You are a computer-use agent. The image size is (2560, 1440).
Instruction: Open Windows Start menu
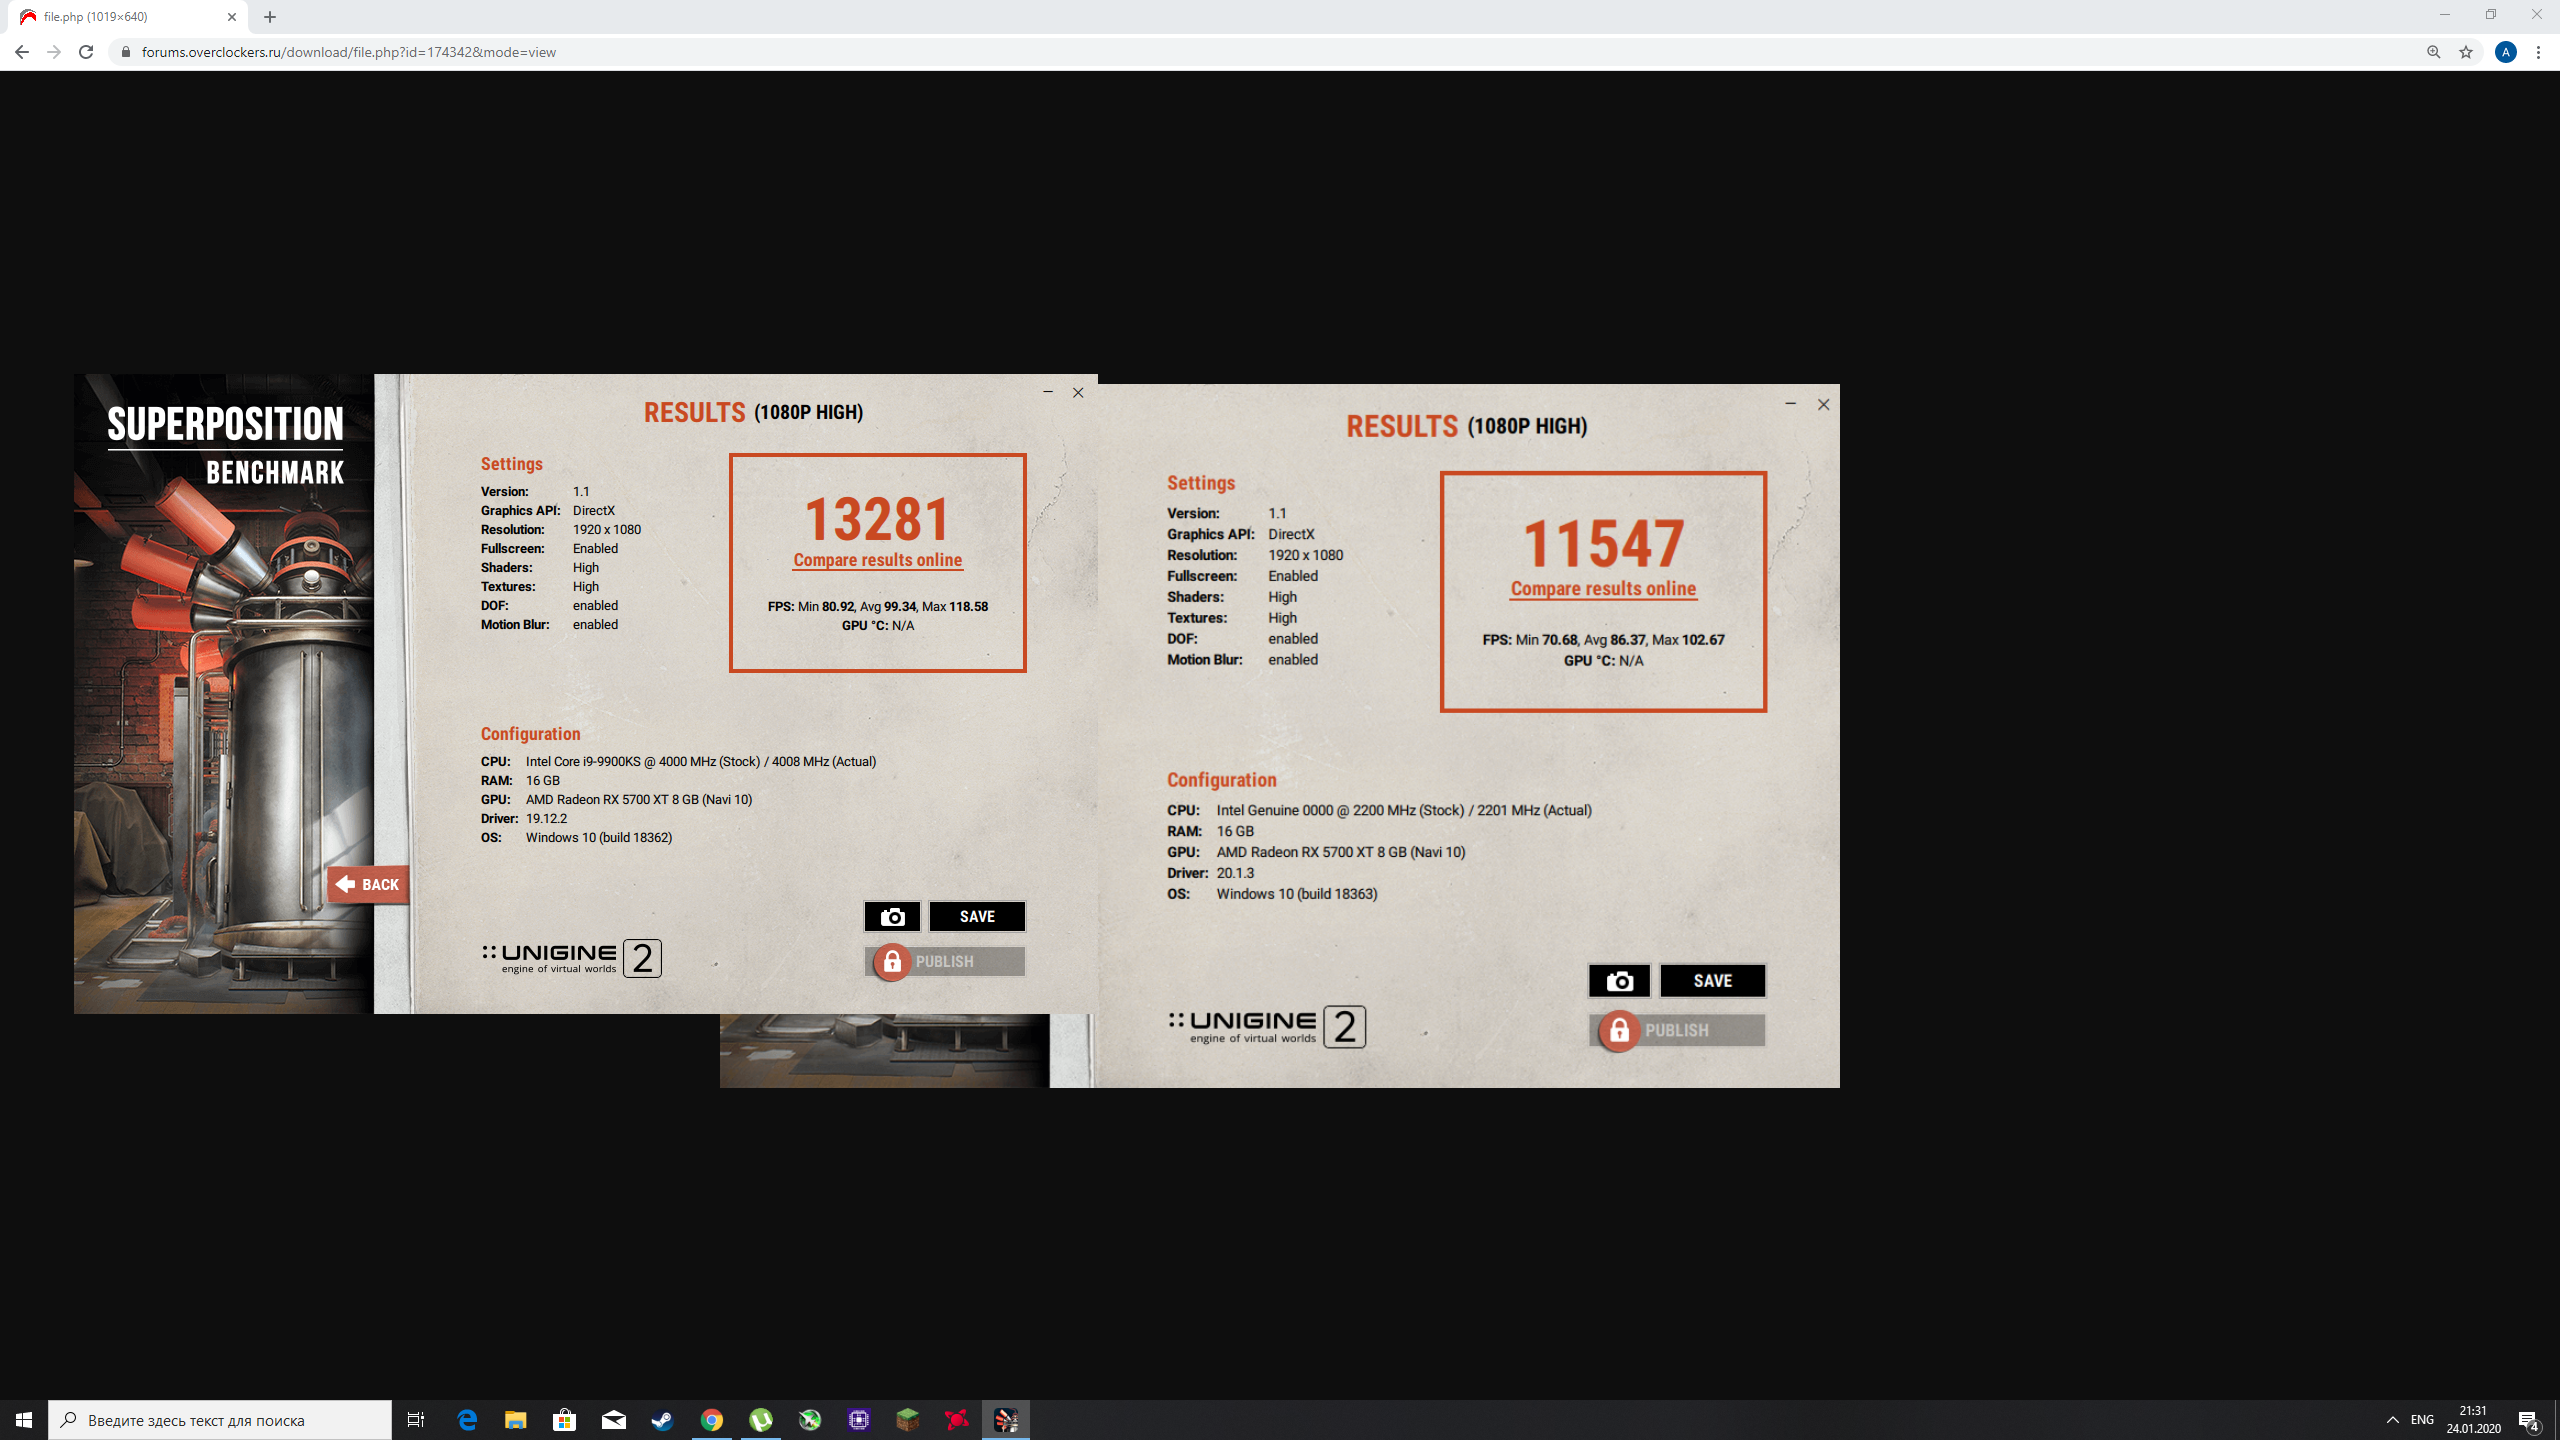click(24, 1420)
